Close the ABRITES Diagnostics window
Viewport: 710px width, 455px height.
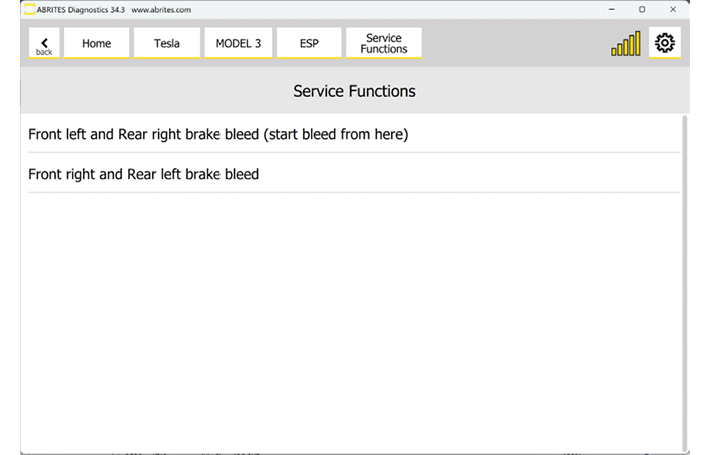coord(673,9)
